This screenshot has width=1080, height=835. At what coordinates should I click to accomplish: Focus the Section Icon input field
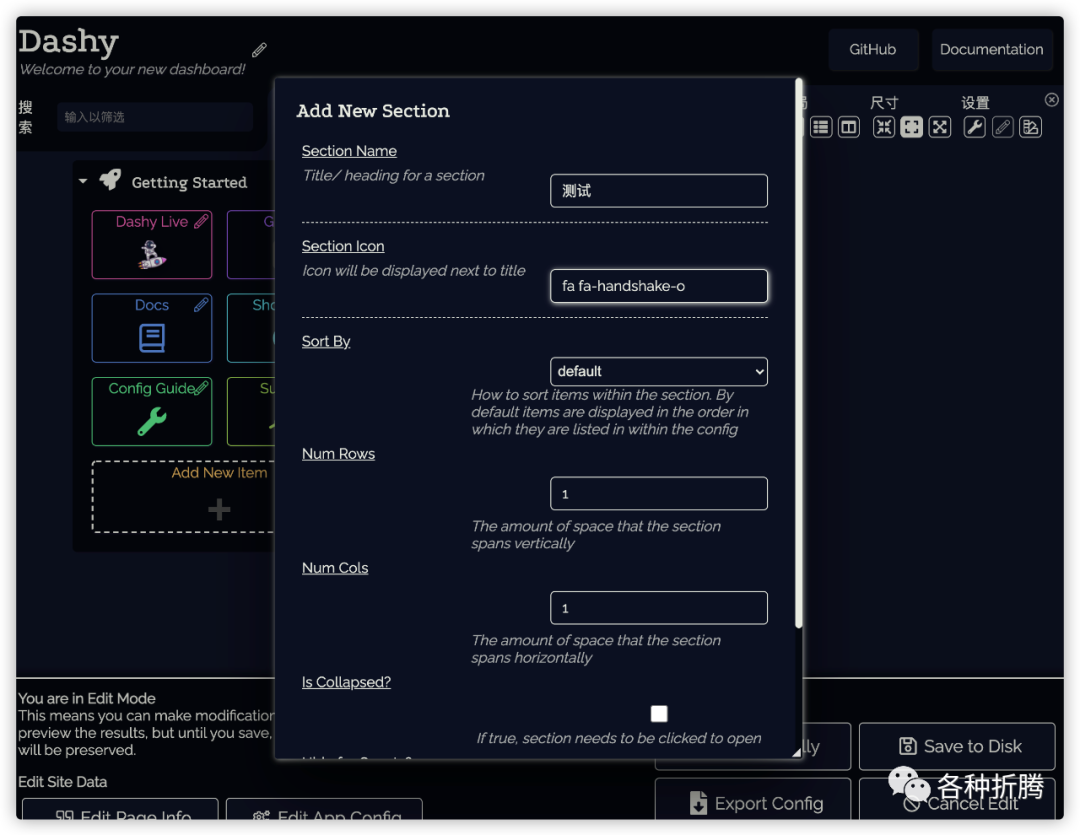(x=658, y=286)
